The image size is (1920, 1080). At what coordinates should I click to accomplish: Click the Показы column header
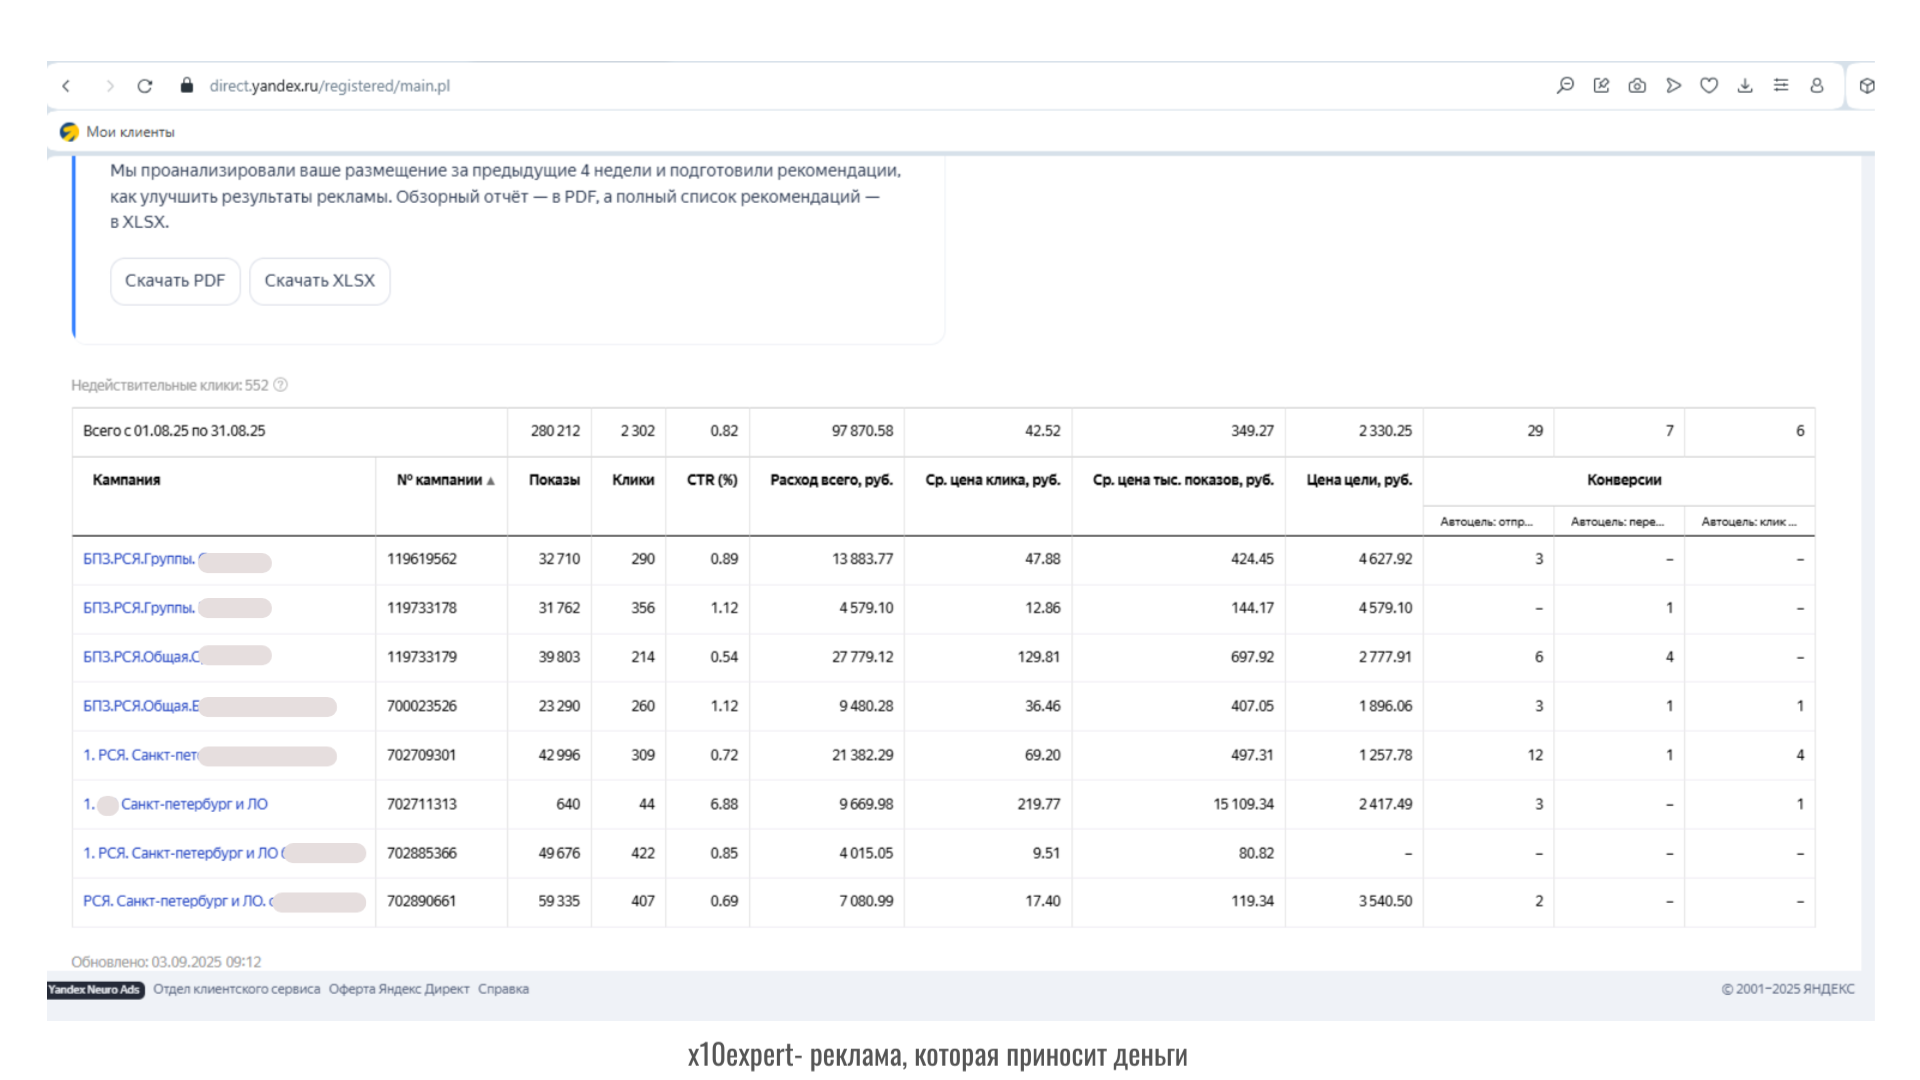point(554,480)
